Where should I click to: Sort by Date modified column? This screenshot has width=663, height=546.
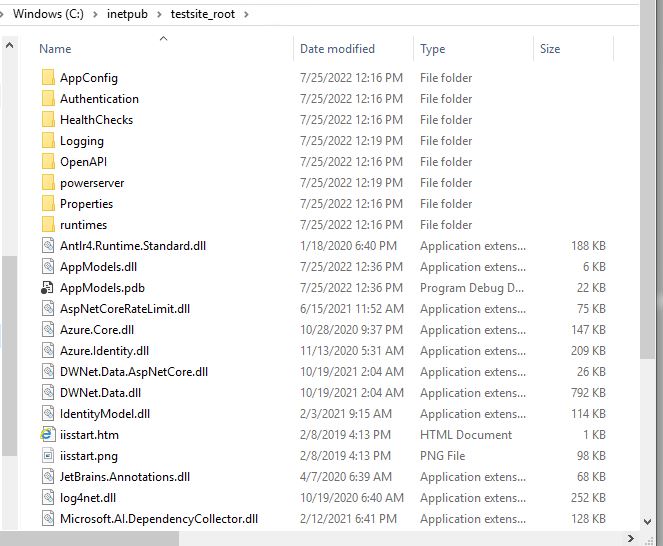click(337, 49)
